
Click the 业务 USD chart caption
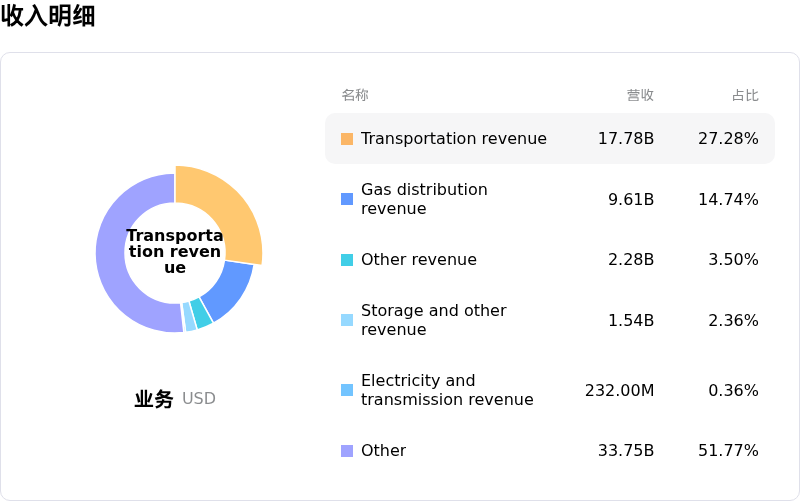(175, 399)
